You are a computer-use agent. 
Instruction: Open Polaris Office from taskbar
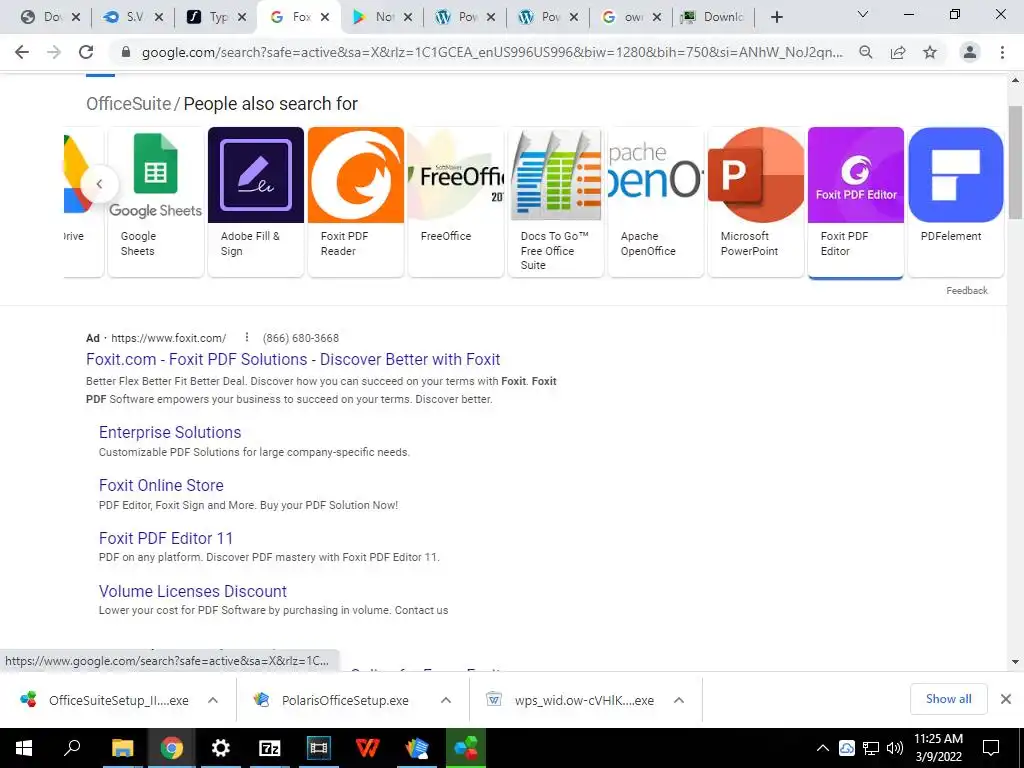click(x=417, y=748)
